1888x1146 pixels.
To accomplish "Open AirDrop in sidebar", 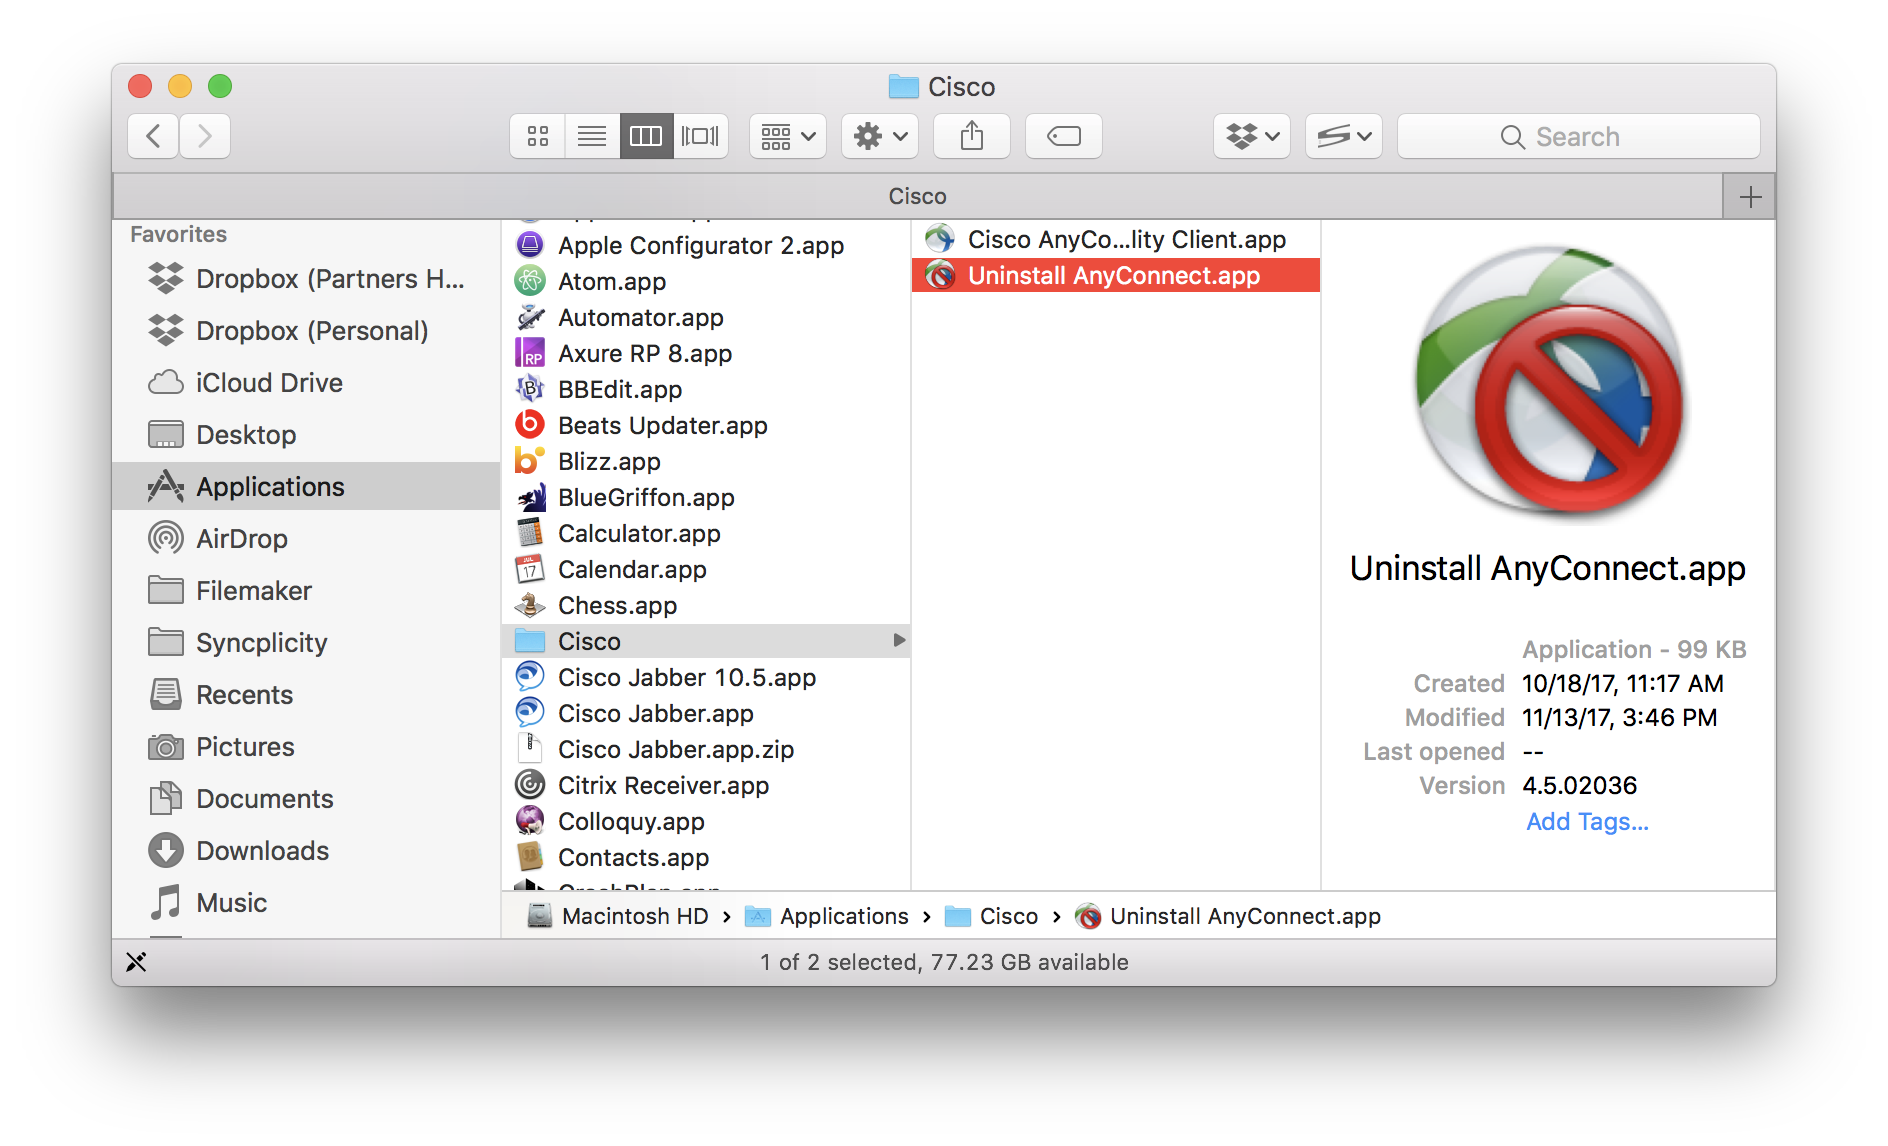I will coord(306,539).
